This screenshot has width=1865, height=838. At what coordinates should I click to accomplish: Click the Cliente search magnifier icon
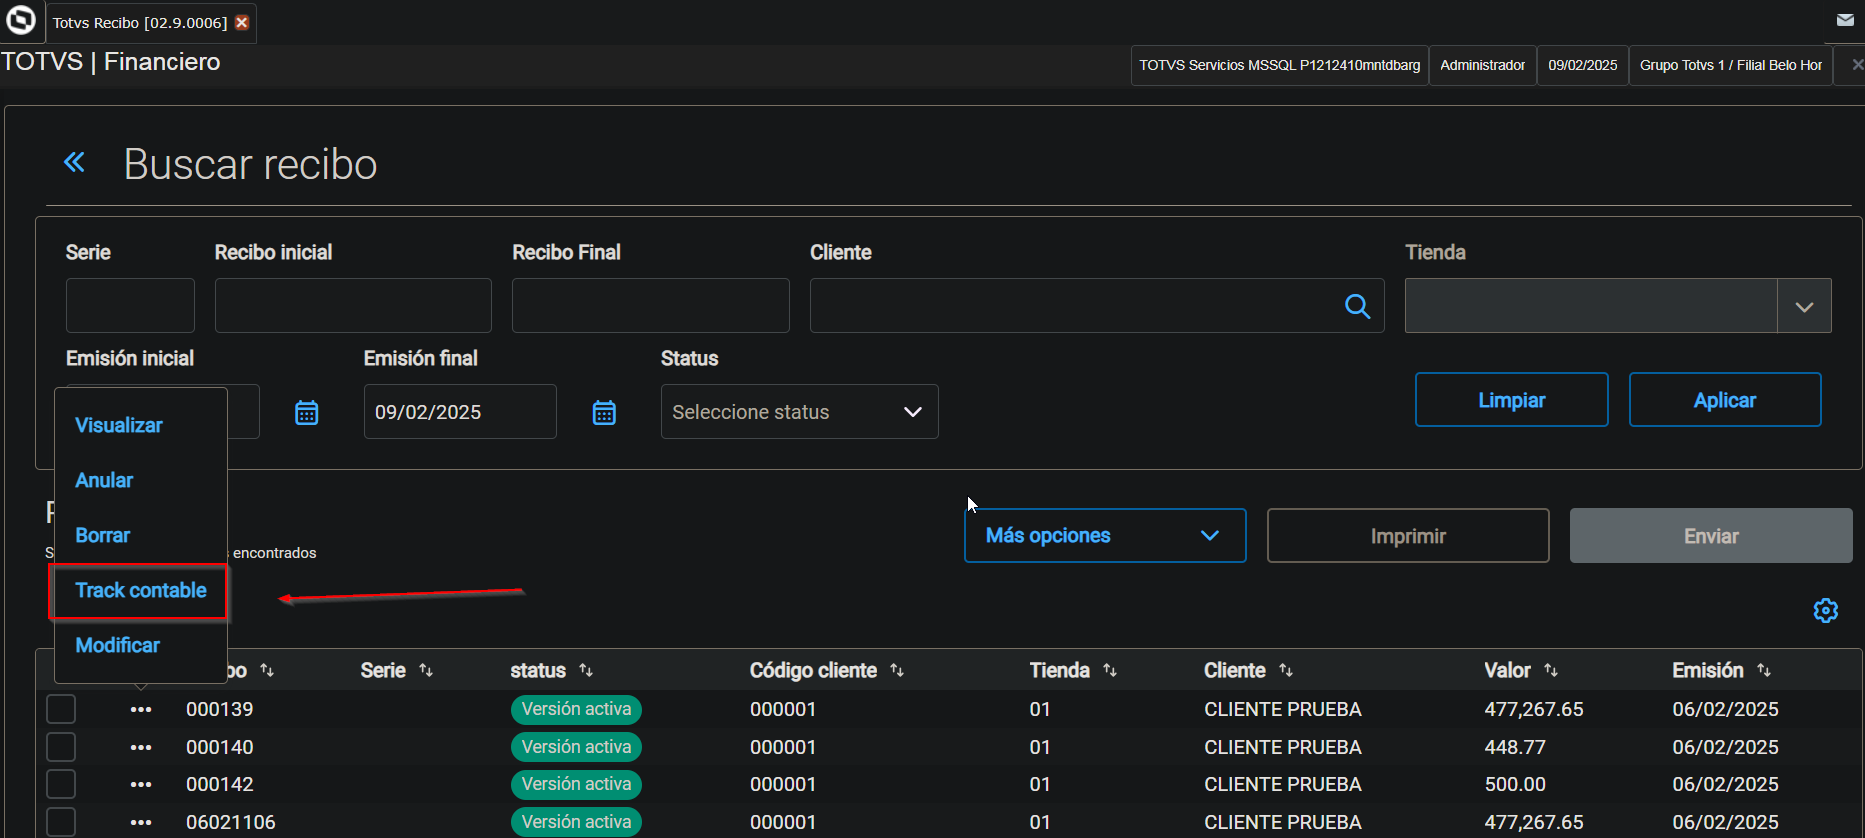(1357, 306)
